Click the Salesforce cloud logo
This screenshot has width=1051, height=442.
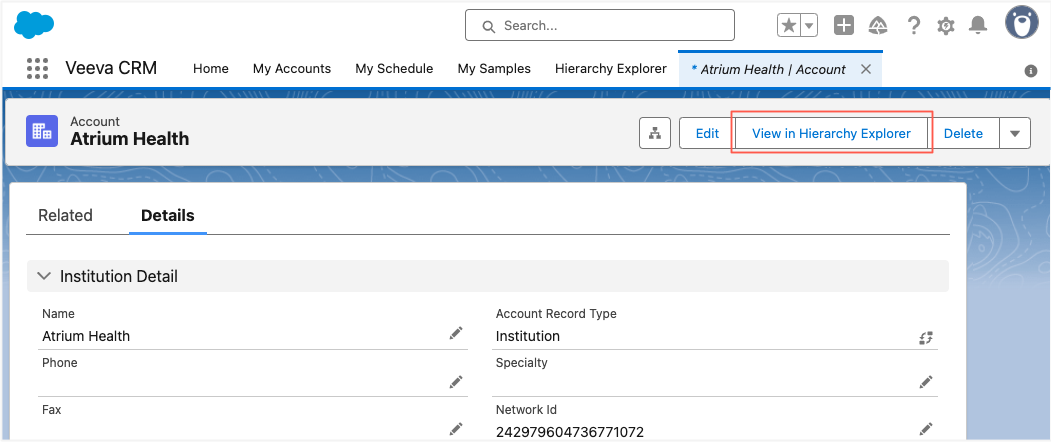[x=34, y=25]
